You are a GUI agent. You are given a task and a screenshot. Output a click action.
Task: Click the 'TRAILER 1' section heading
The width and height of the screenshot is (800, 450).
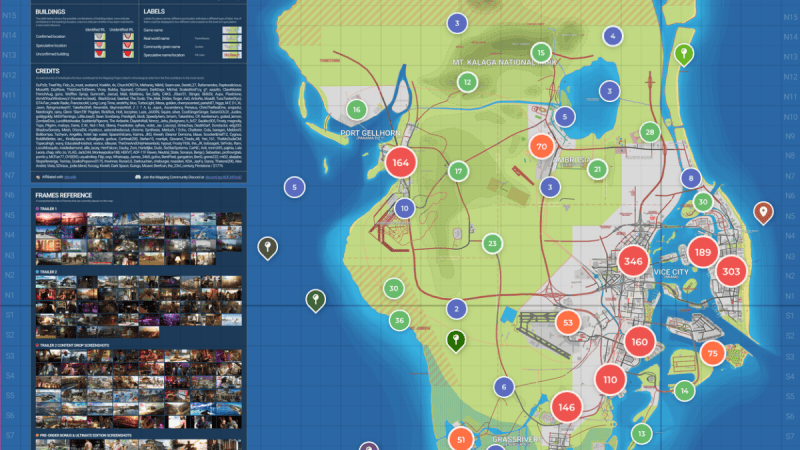48,209
